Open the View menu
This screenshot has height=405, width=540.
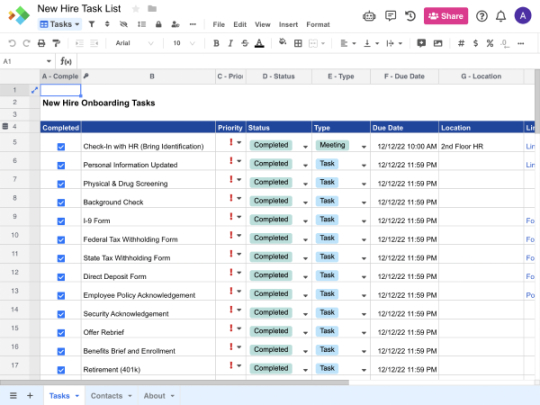[x=262, y=24]
